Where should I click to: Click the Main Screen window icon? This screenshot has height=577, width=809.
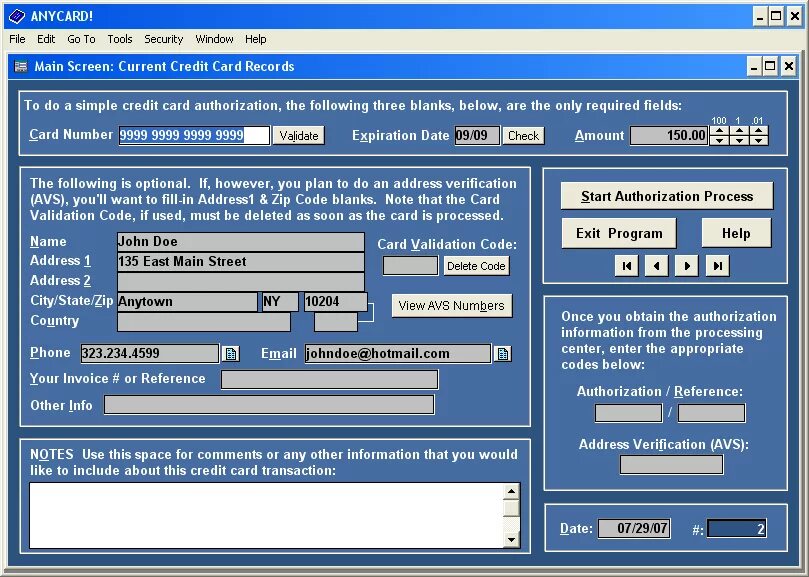(x=21, y=67)
